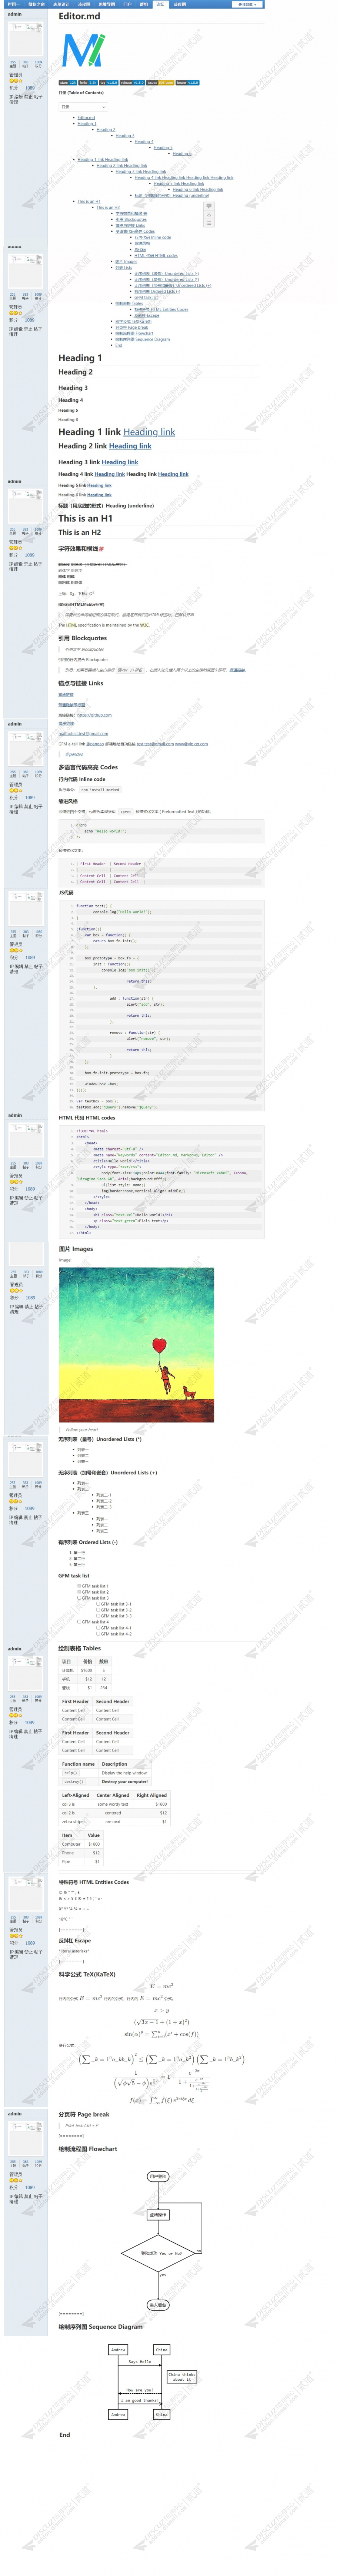Go to 绘制序列图 Sequence Diagram in contents
337x2576 pixels.
pyautogui.click(x=142, y=339)
